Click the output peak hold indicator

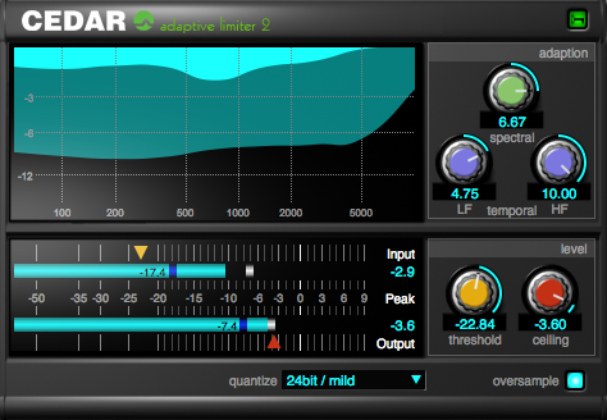(272, 324)
